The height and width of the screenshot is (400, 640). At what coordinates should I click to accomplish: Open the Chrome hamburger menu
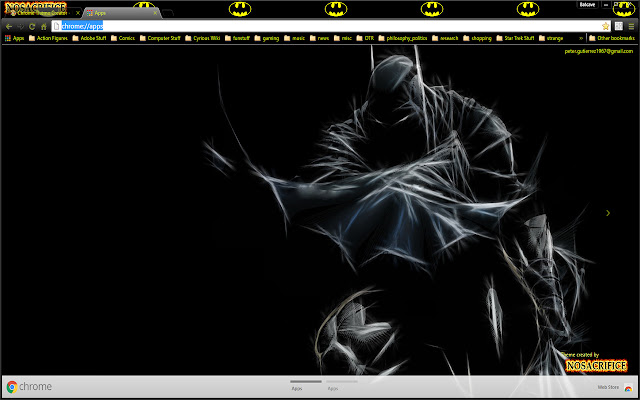[631, 26]
